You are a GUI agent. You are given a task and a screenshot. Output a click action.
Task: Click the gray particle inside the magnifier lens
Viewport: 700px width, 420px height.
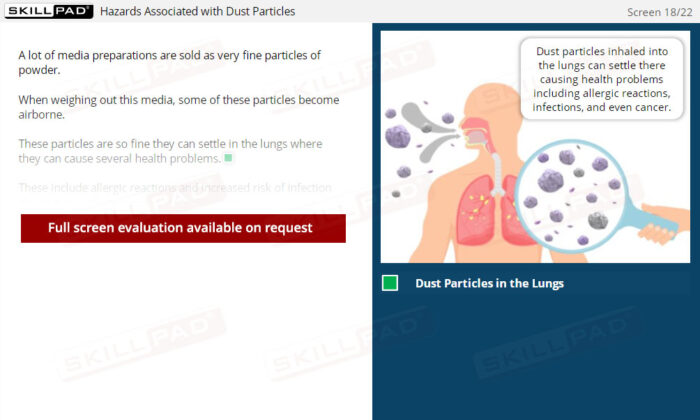coord(597,220)
